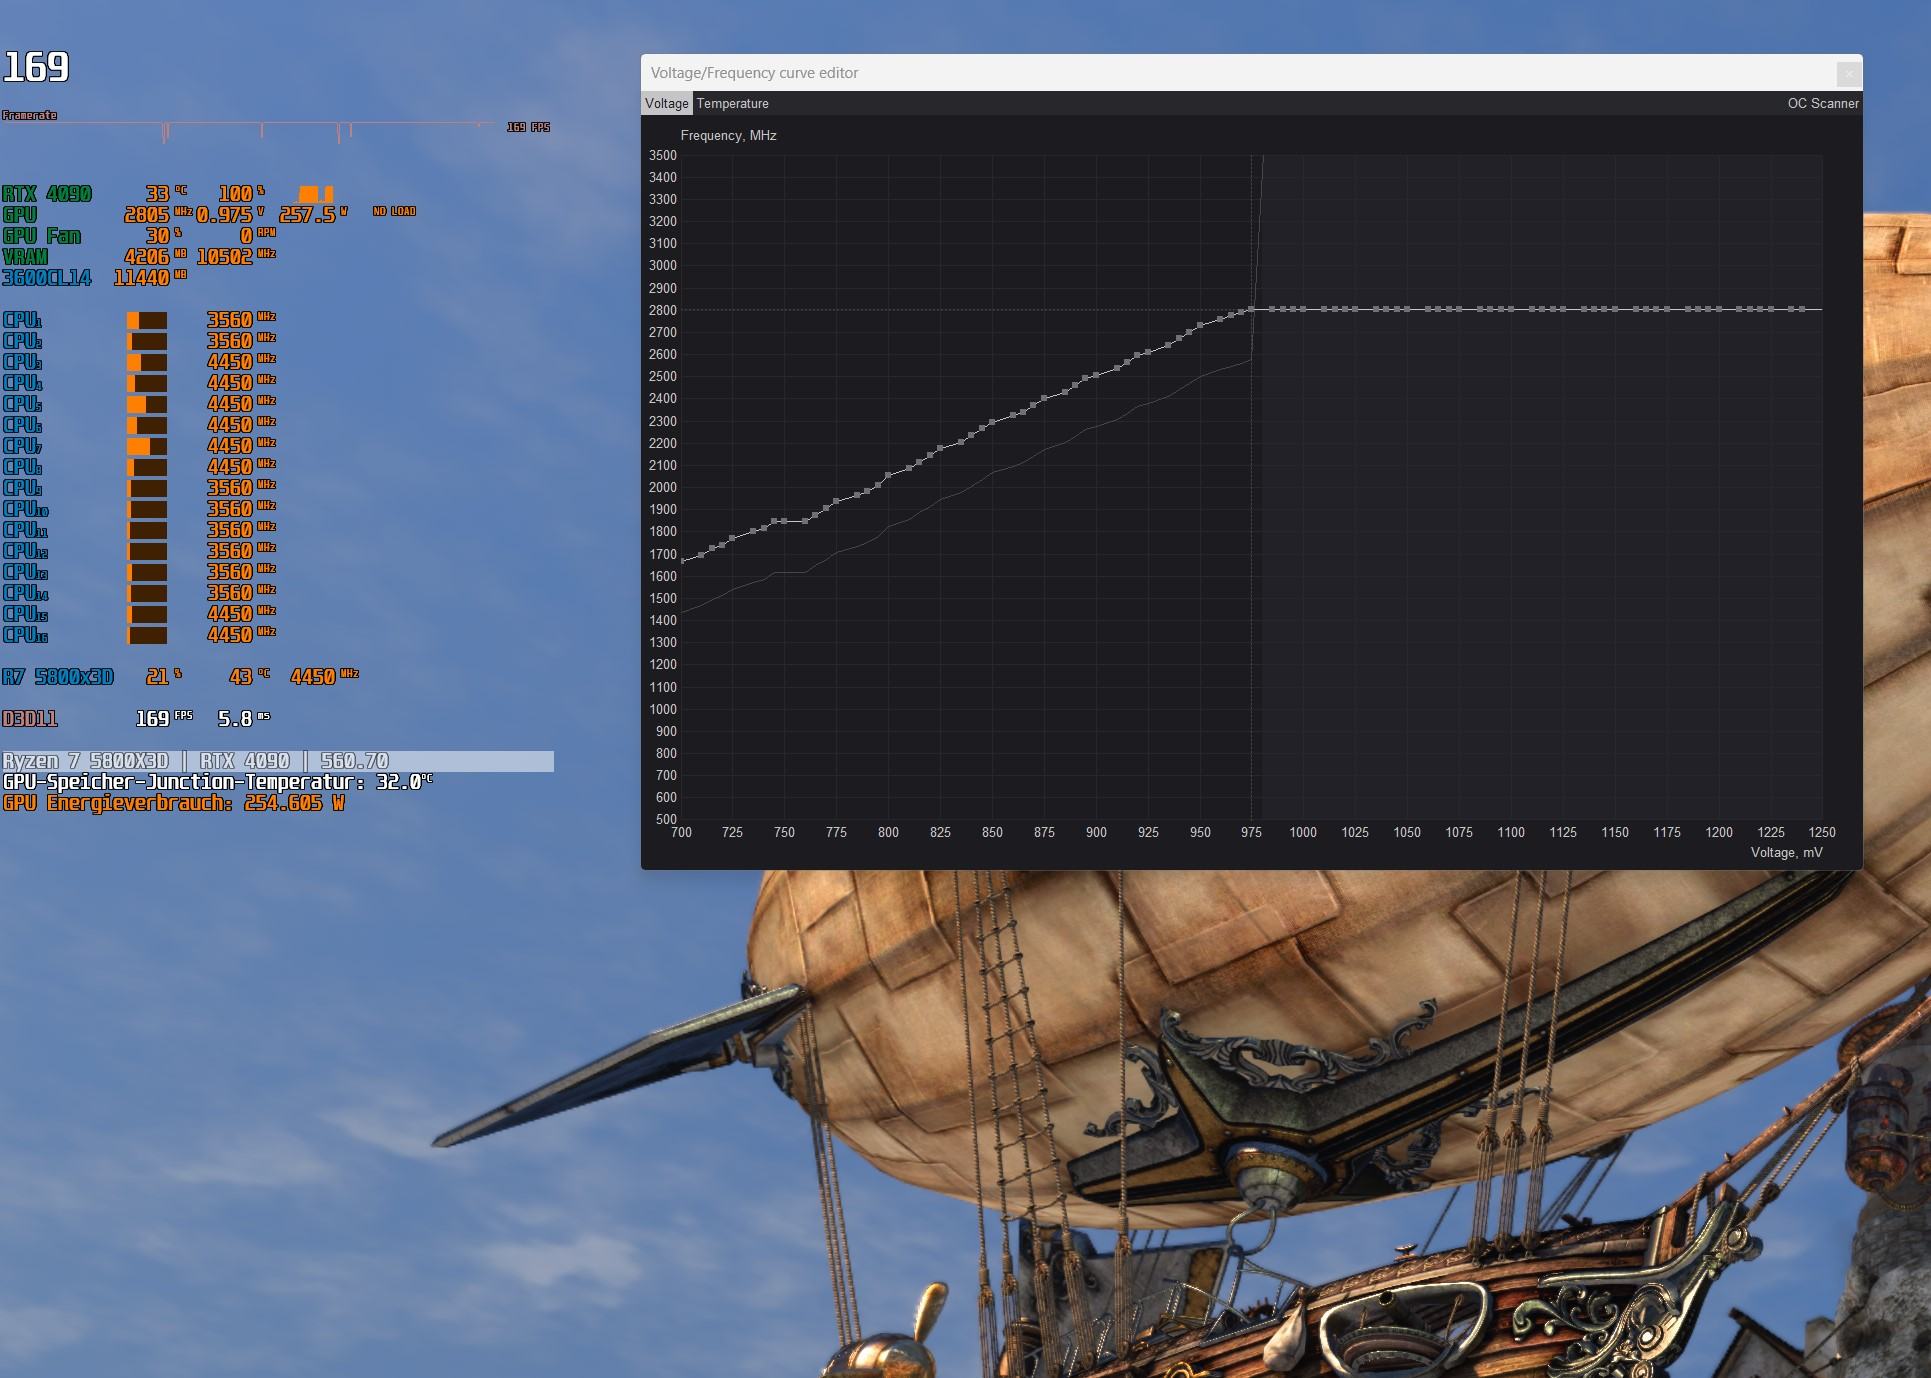Viewport: 1931px width, 1378px height.
Task: Click the 'Voltage, mV' axis title
Action: [x=1786, y=852]
